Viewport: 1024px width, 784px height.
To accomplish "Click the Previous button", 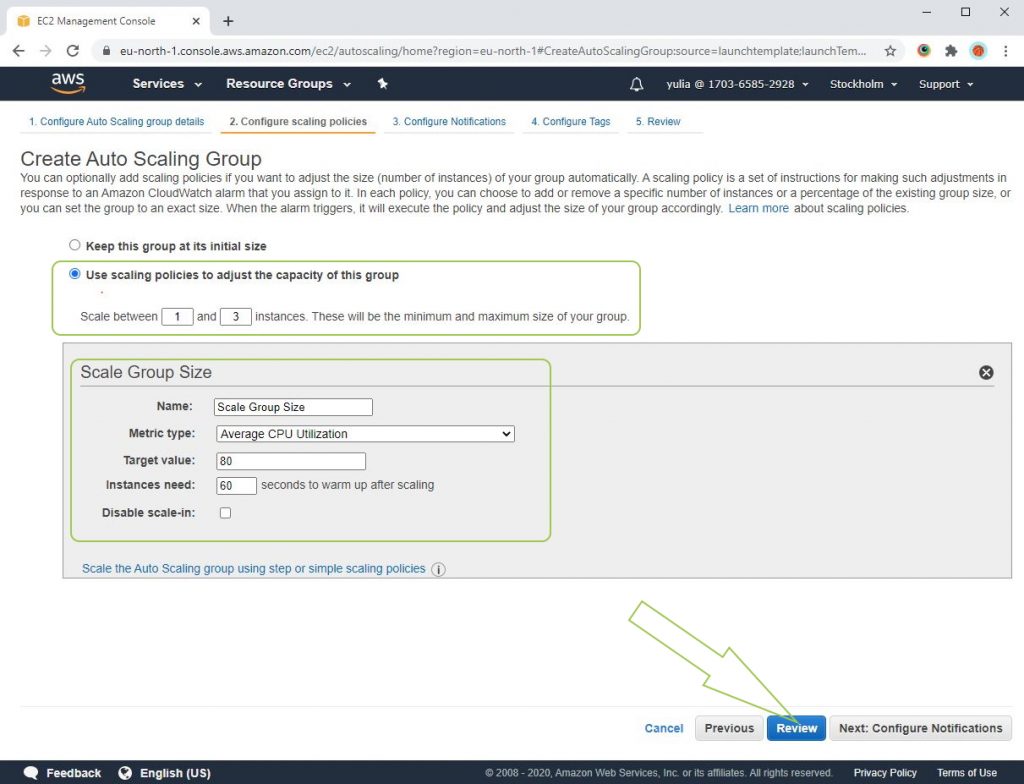I will tap(729, 728).
